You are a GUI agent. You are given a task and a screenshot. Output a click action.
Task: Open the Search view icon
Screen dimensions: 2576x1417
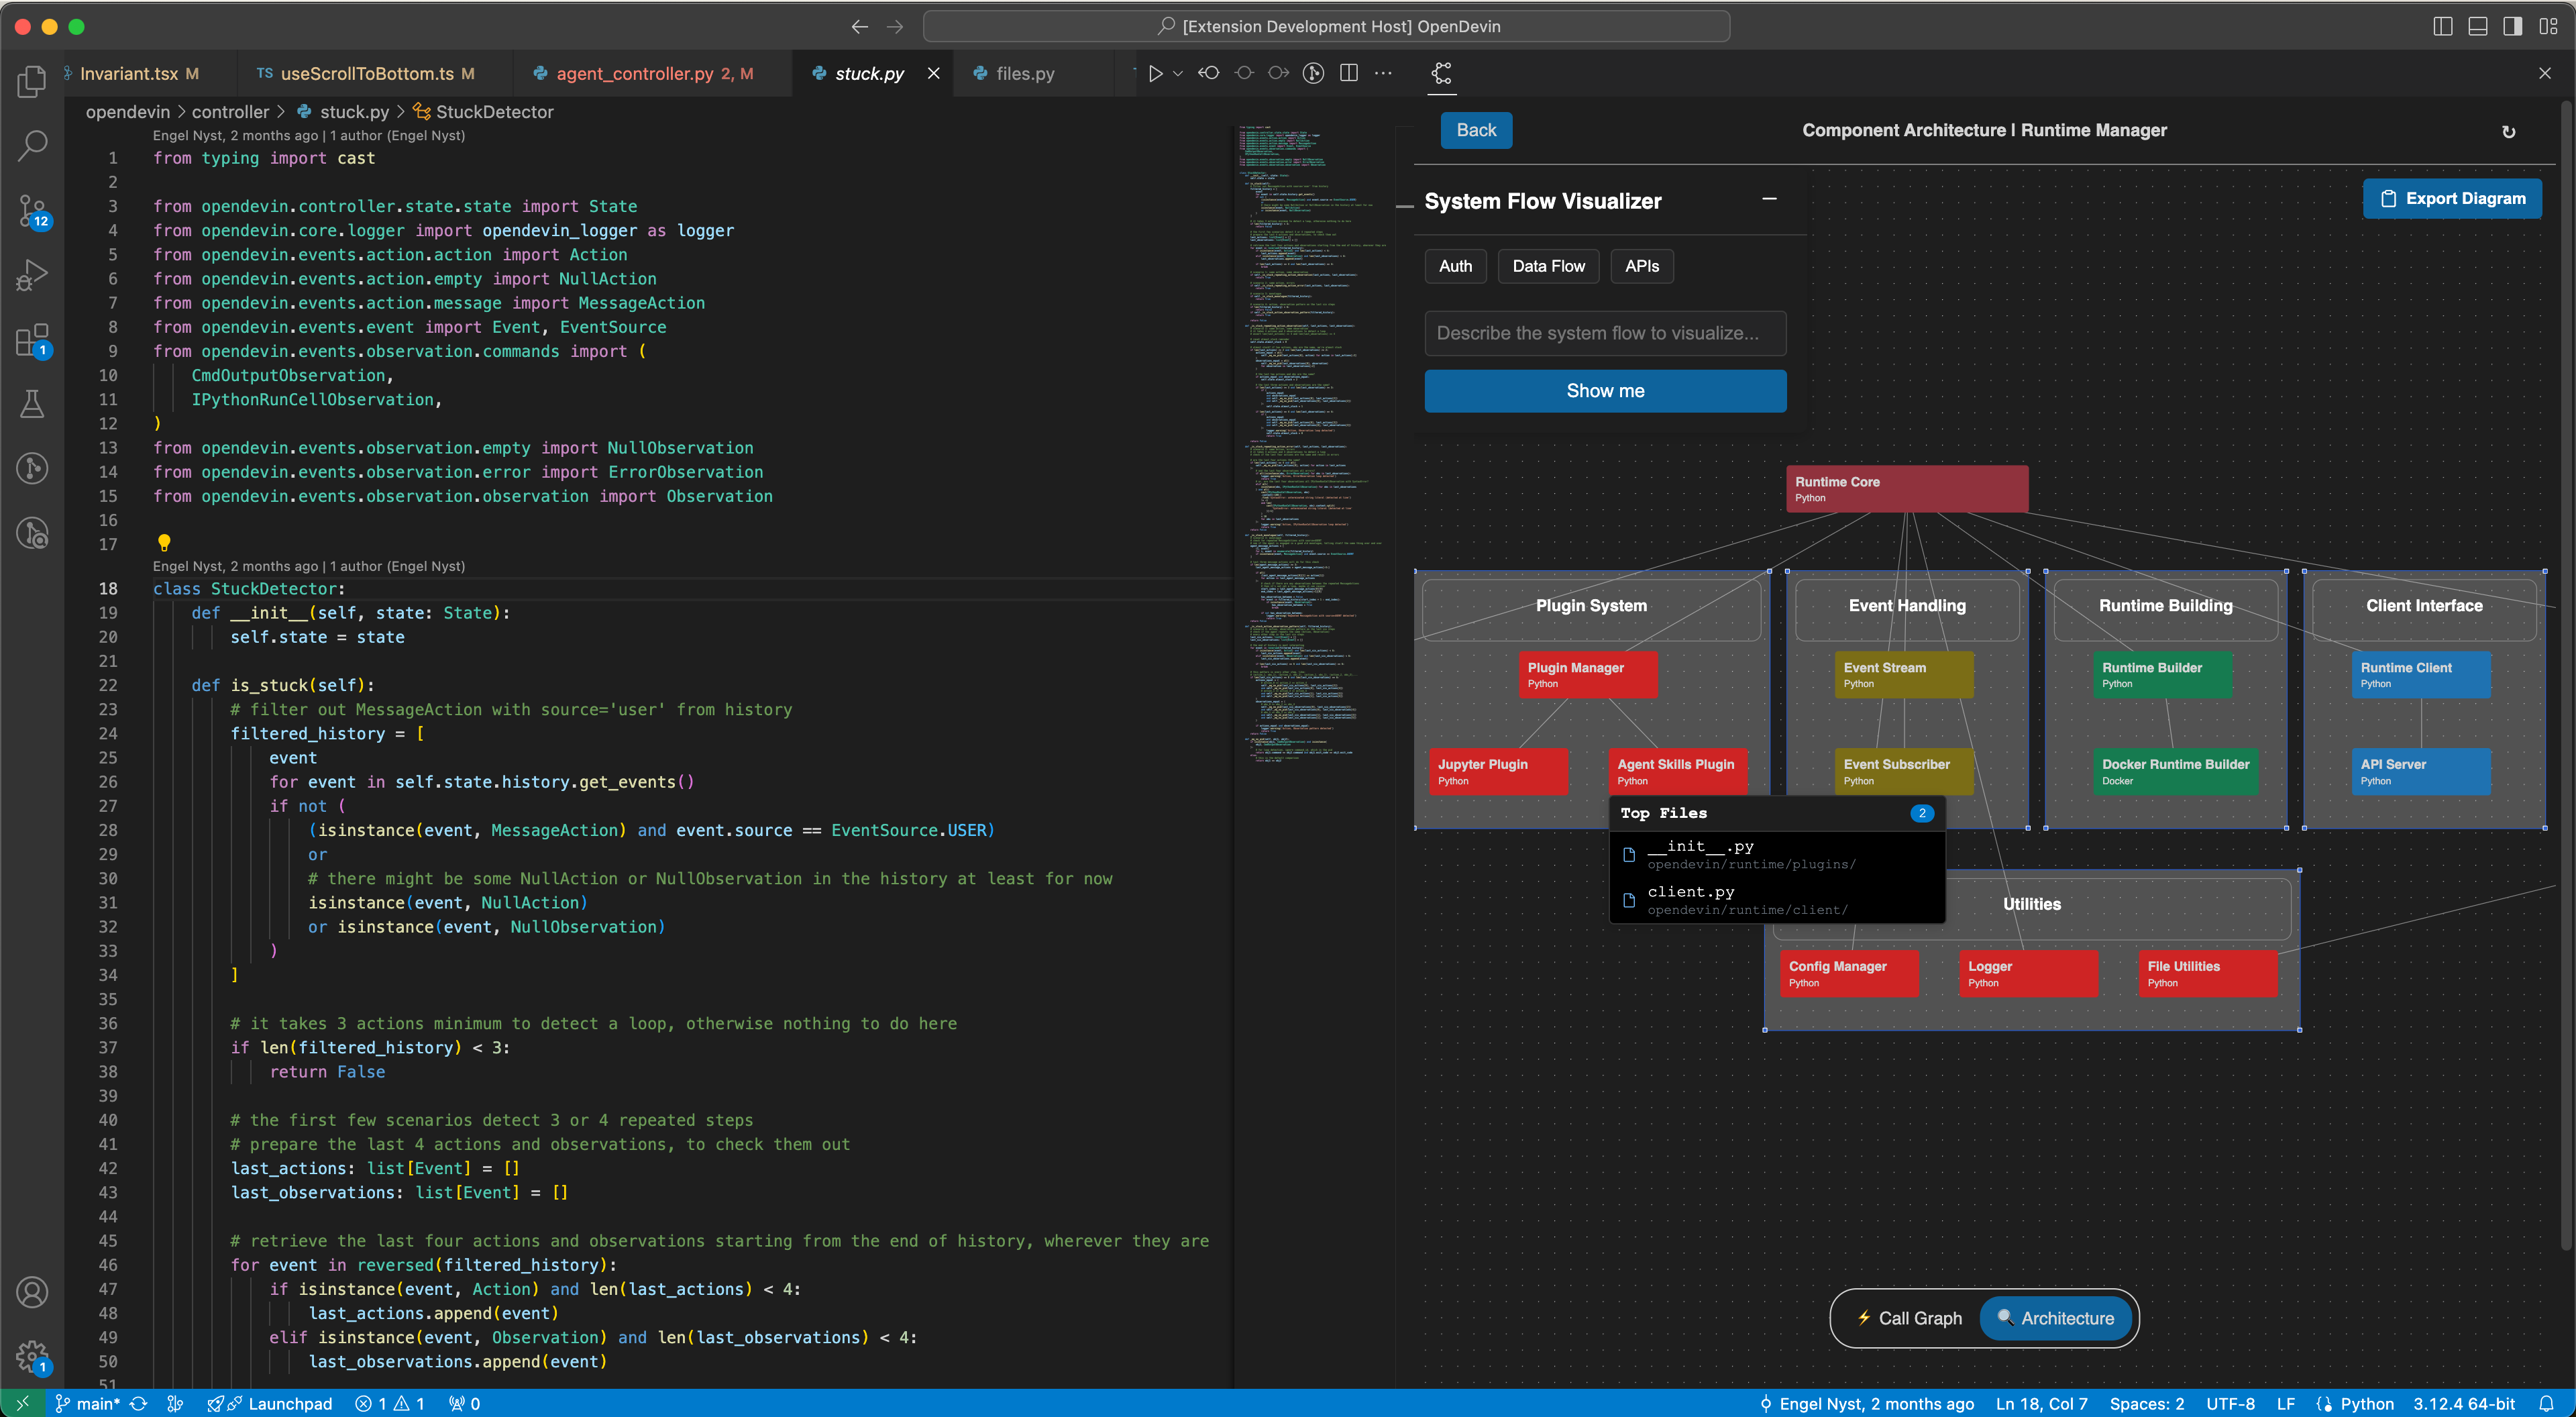32,146
